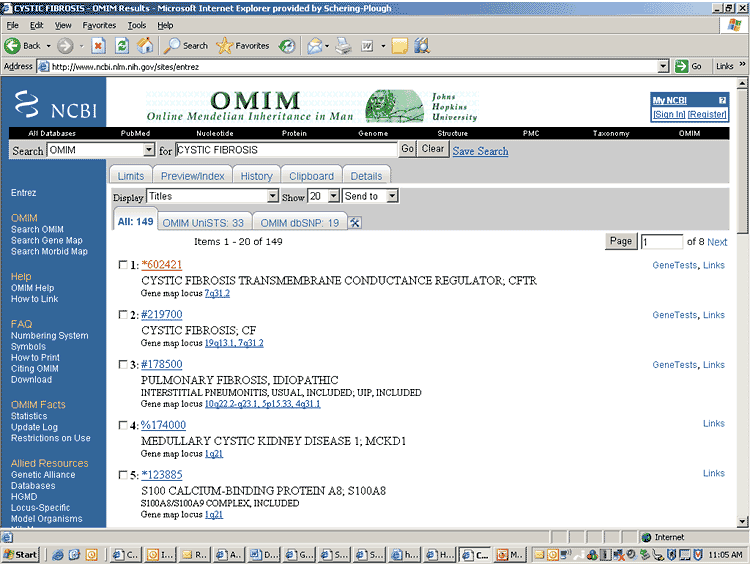Click the Internet Explorer quick launch icon
The width and height of the screenshot is (750, 565).
click(58, 555)
